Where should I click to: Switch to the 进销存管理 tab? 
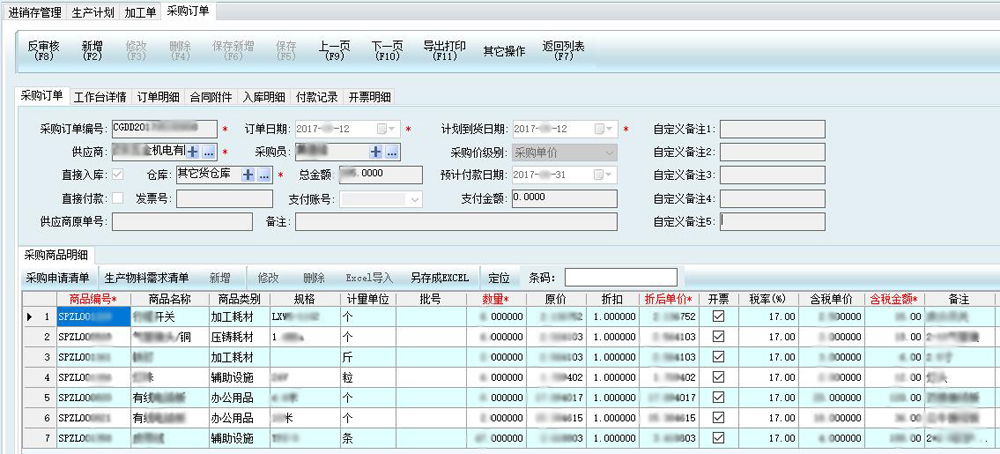[34, 12]
